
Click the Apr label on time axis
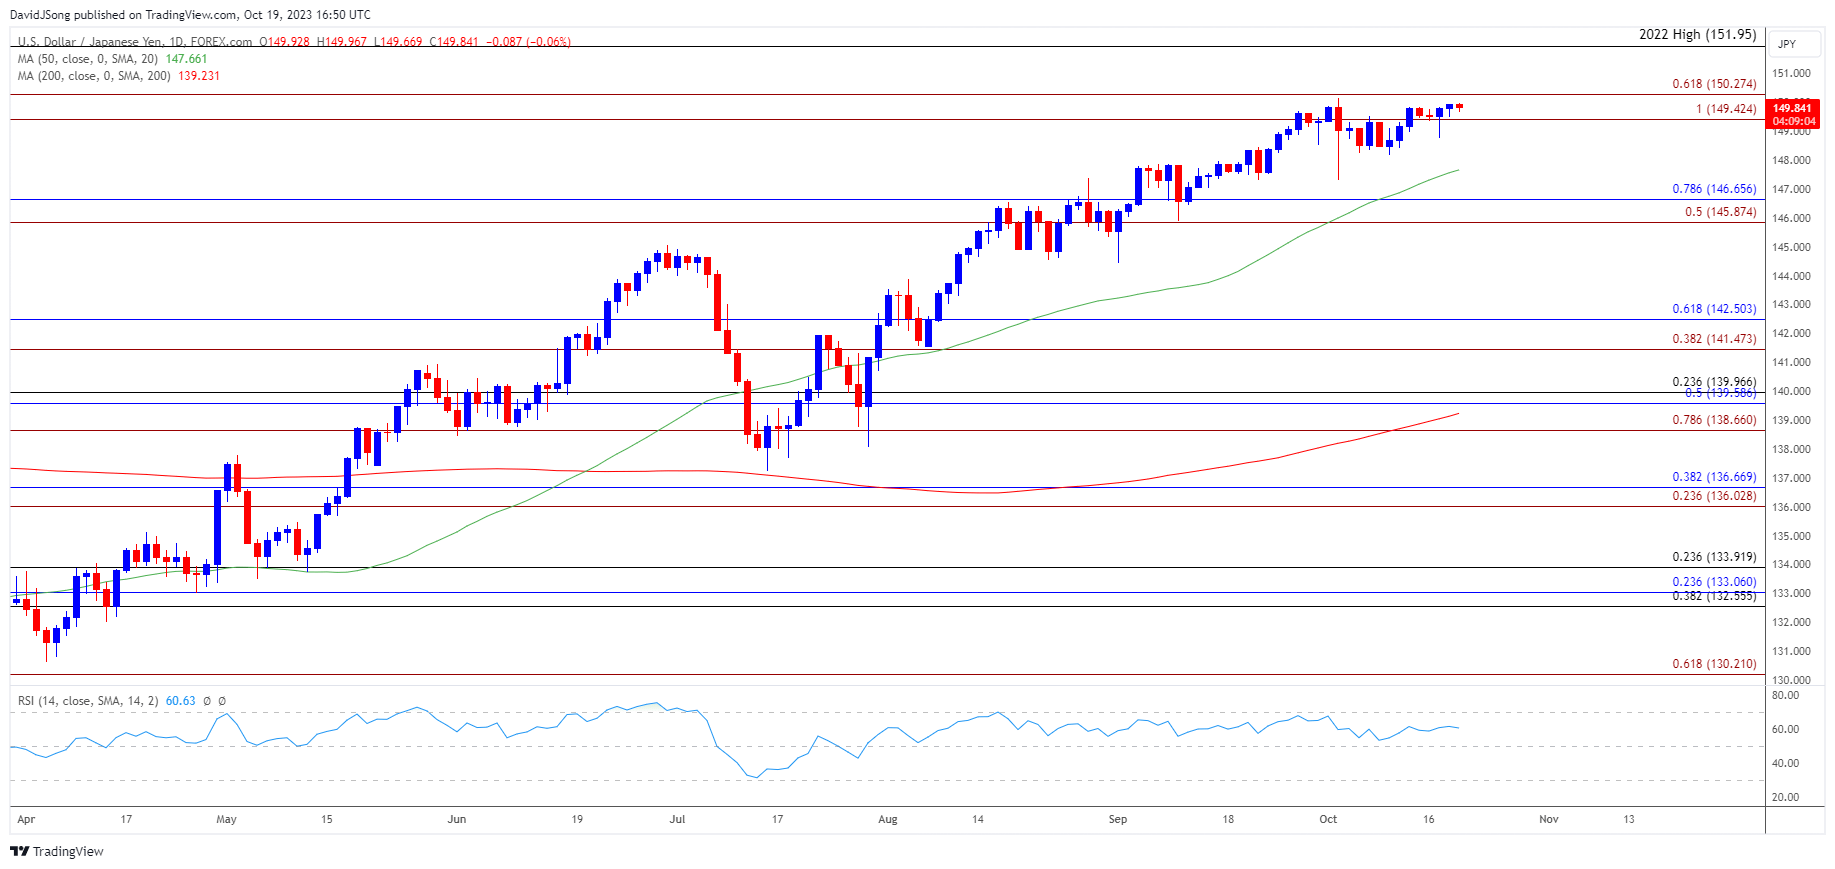click(x=26, y=819)
